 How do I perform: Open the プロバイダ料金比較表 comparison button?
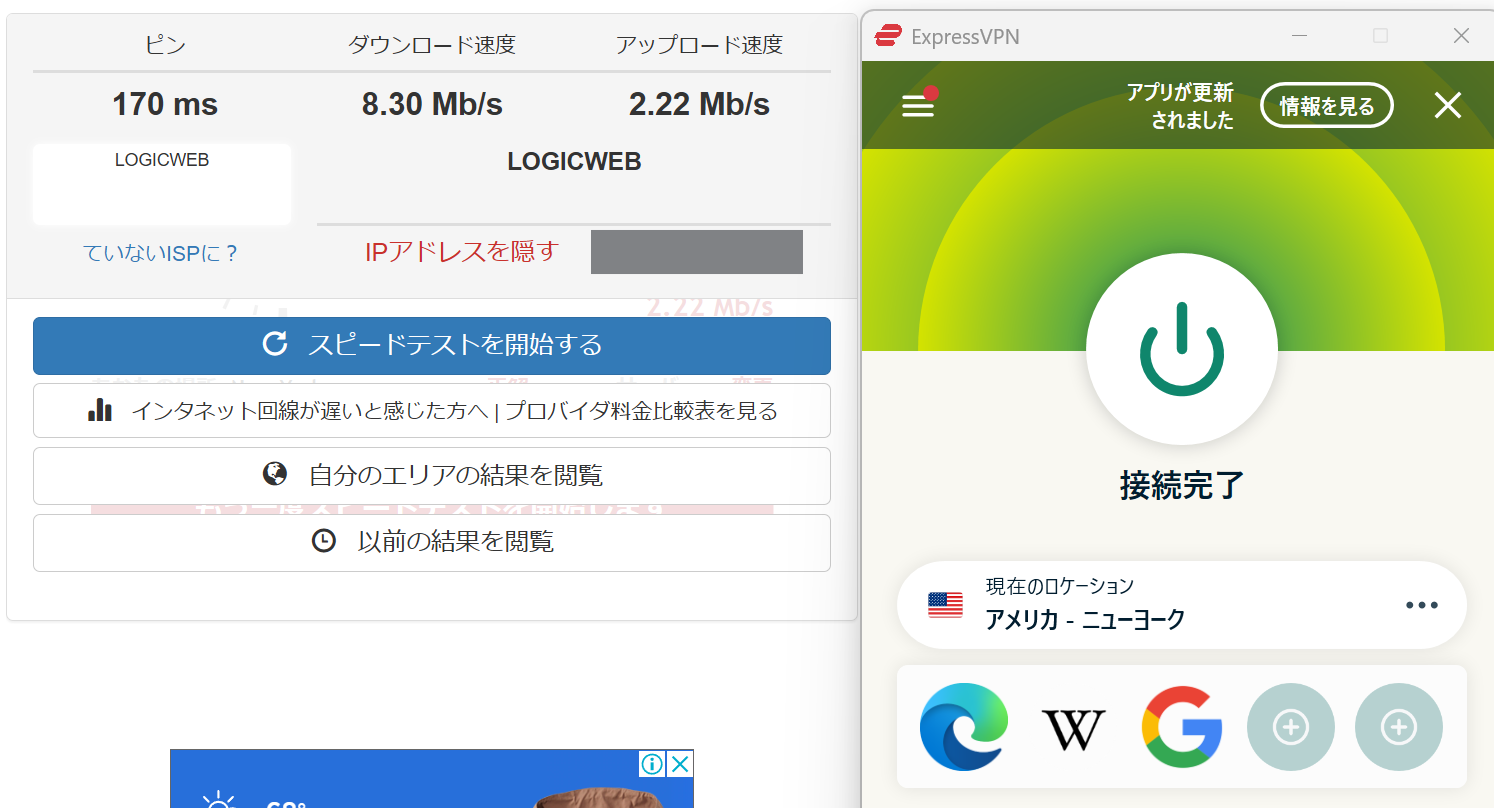[x=432, y=411]
